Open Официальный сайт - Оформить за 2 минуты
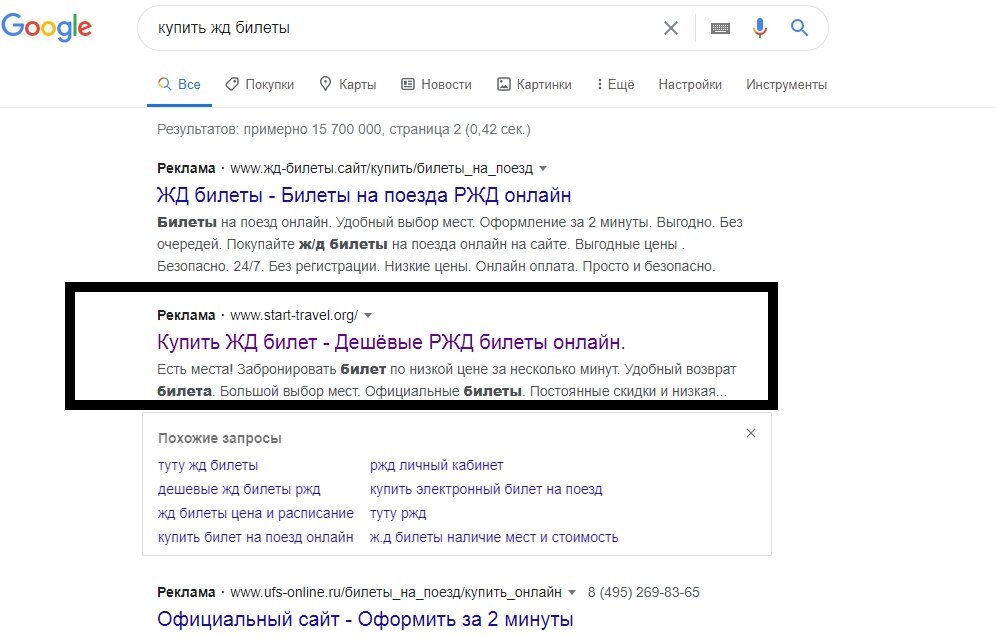The image size is (996, 637). tap(365, 619)
